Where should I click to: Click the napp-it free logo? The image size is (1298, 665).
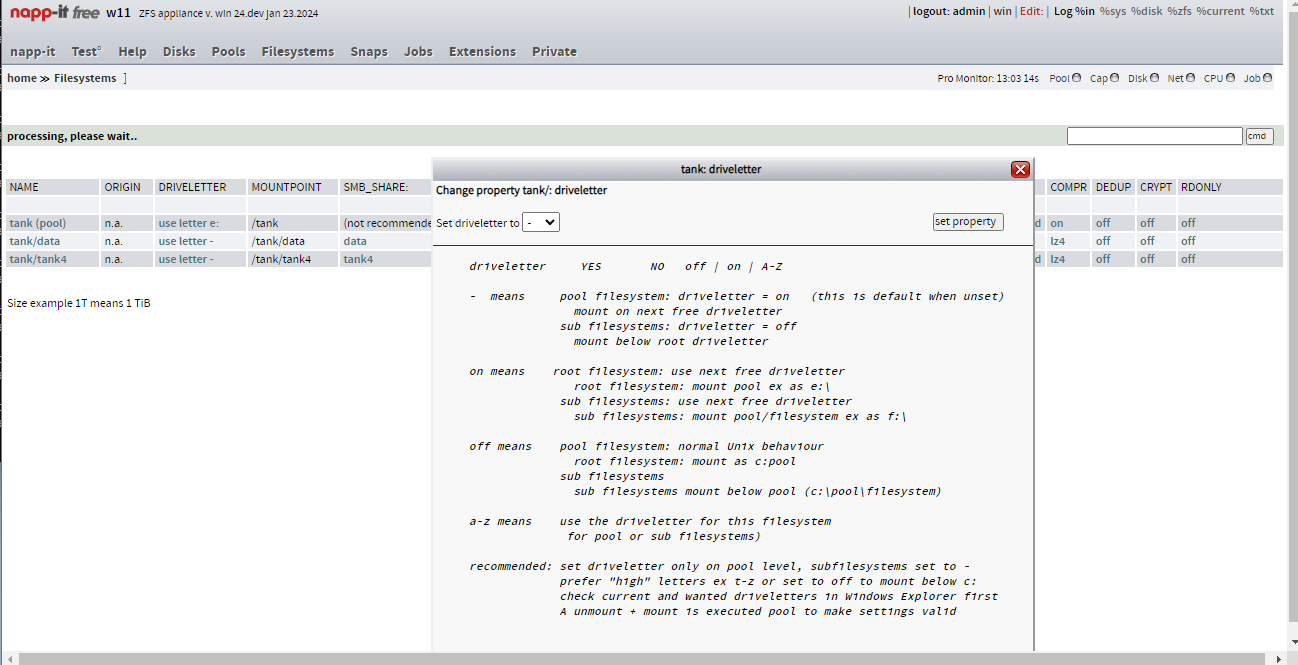tap(54, 13)
